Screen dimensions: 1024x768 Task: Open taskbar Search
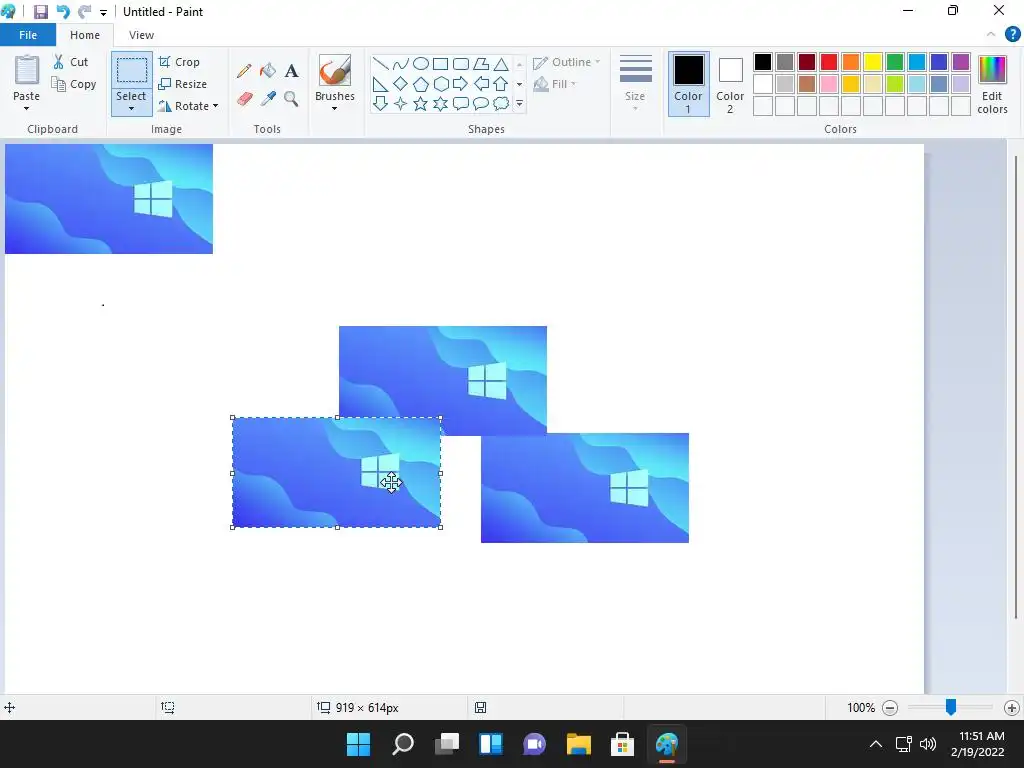tap(402, 744)
